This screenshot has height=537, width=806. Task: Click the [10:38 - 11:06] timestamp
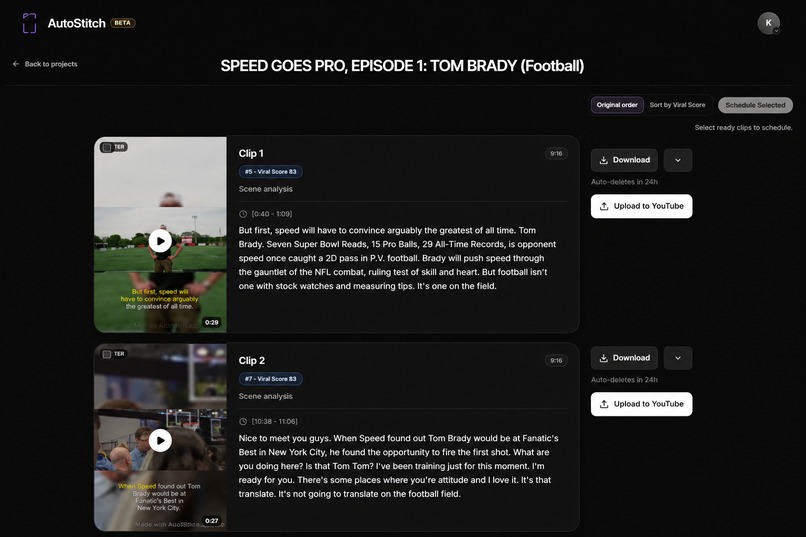(274, 421)
